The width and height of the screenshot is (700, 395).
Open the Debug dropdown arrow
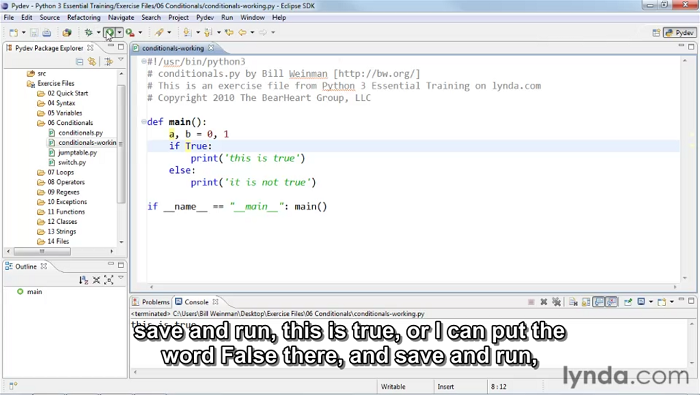coord(98,33)
